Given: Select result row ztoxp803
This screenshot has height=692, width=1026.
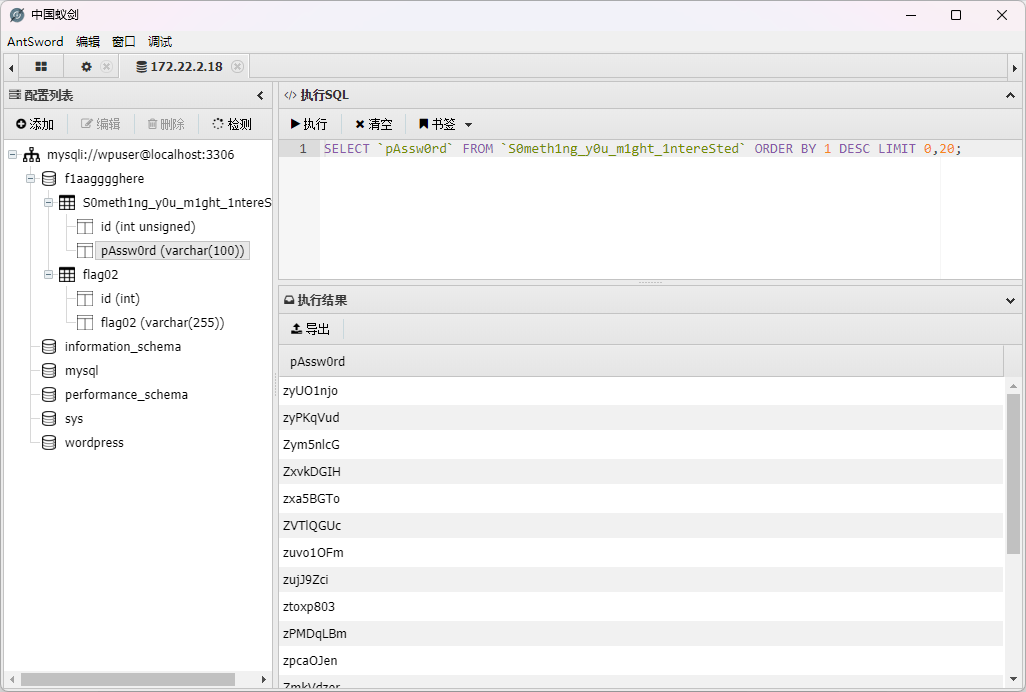Looking at the screenshot, I should [x=641, y=607].
